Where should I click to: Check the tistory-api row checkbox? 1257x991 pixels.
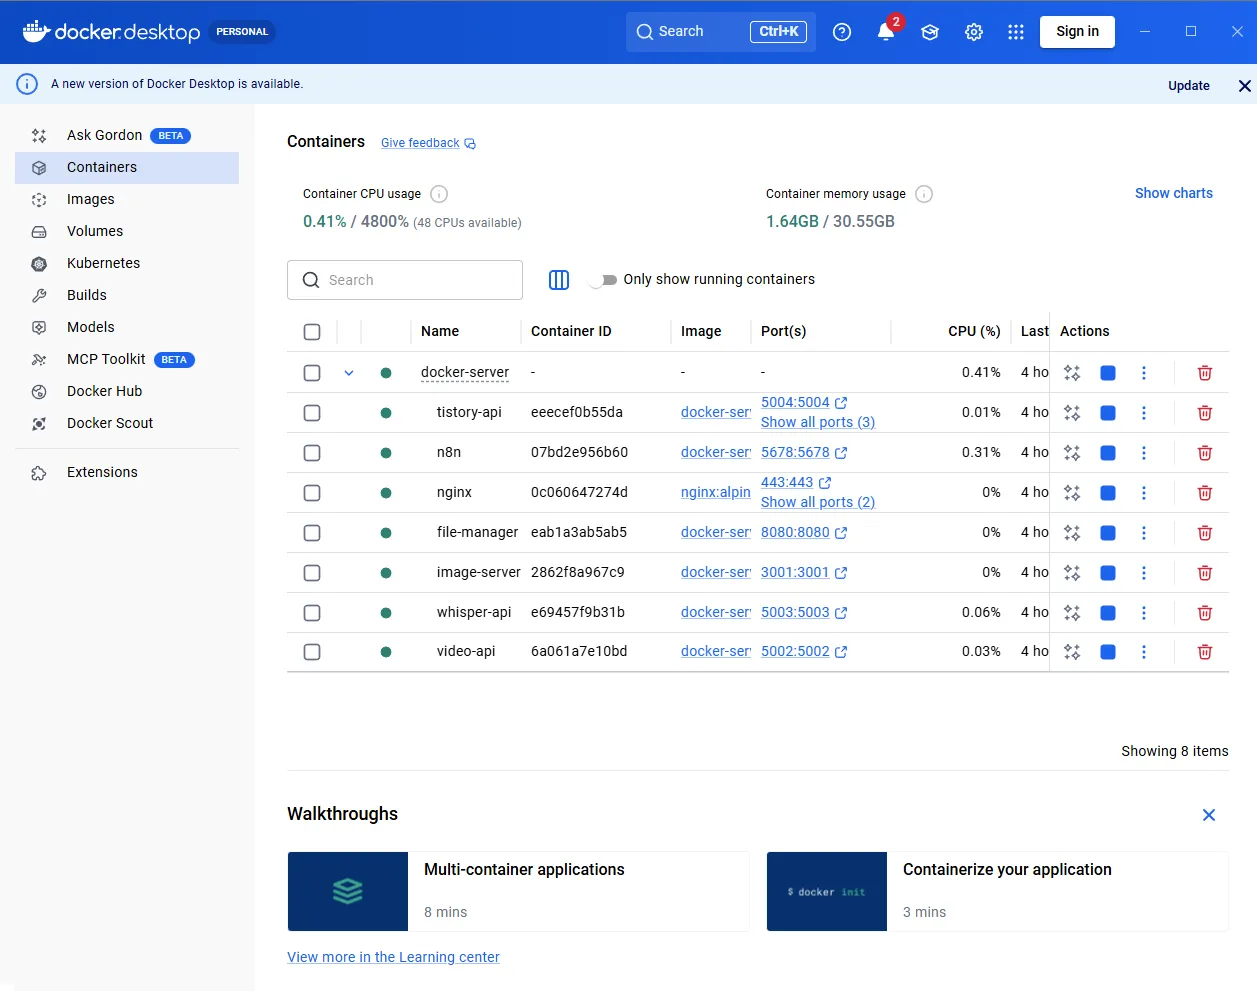pos(312,413)
